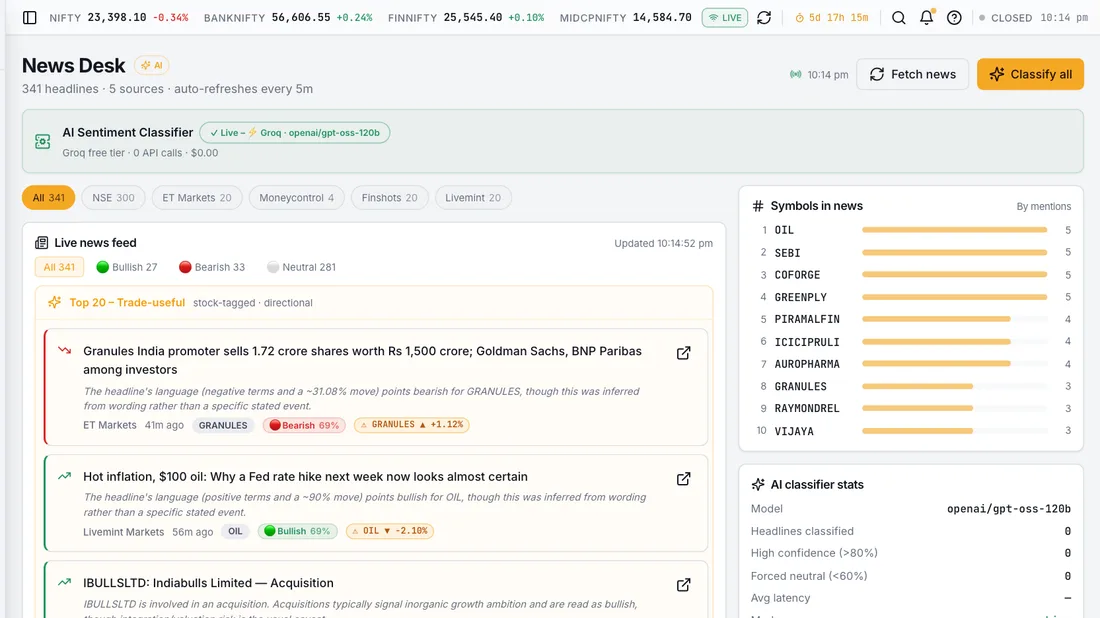Open IBULLSLTD Indiabulls Acquisition headline
This screenshot has width=1100, height=618.
(208, 583)
